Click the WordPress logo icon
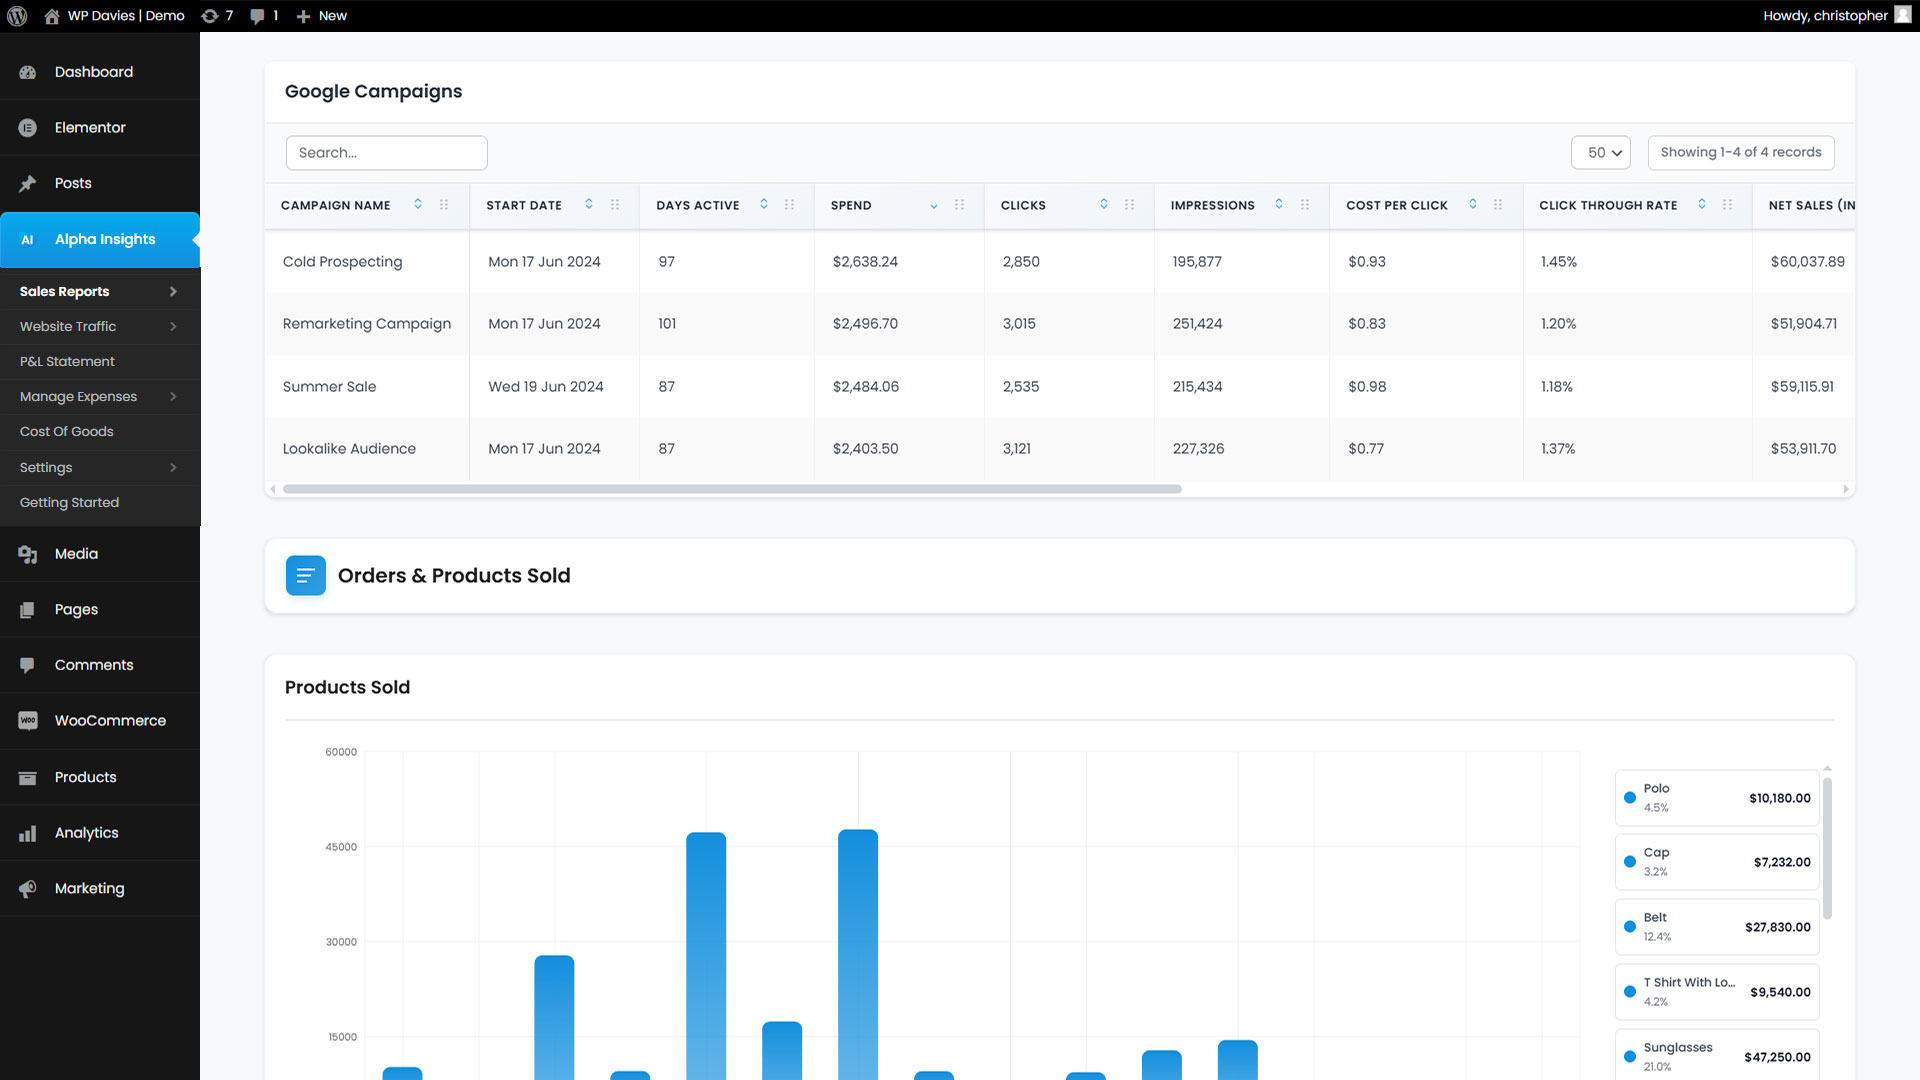Image resolution: width=1920 pixels, height=1080 pixels. tap(17, 16)
